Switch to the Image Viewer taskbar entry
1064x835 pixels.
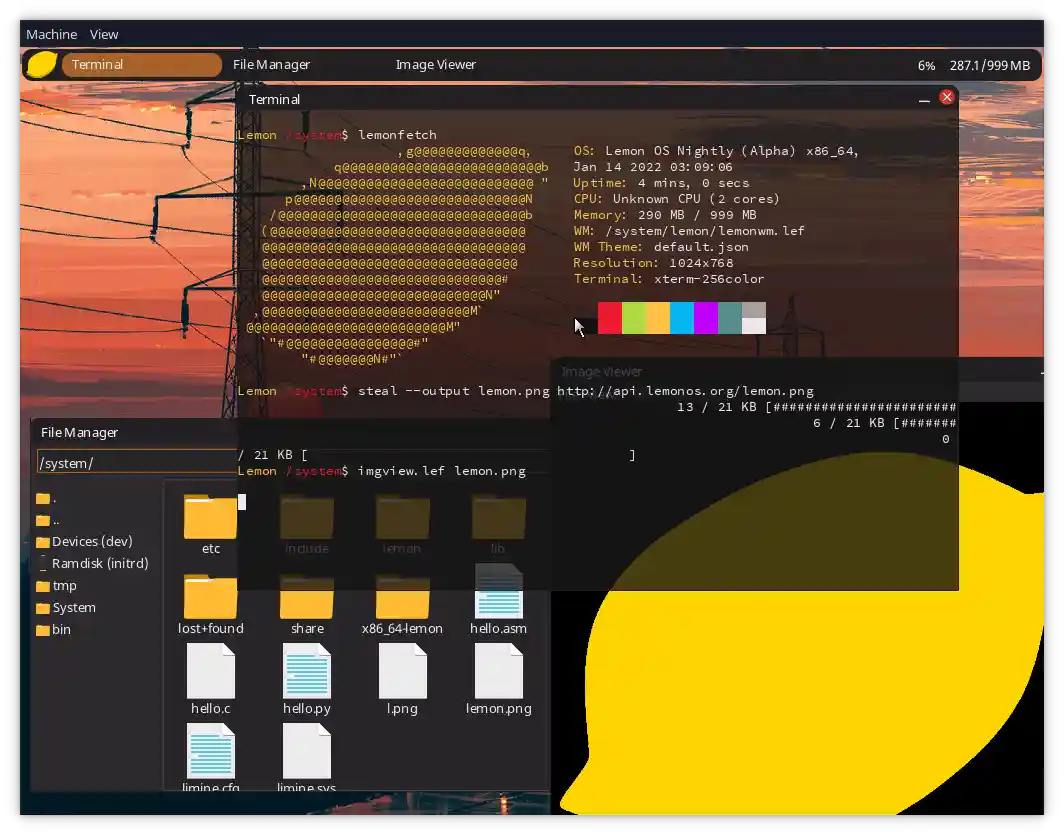tap(436, 64)
